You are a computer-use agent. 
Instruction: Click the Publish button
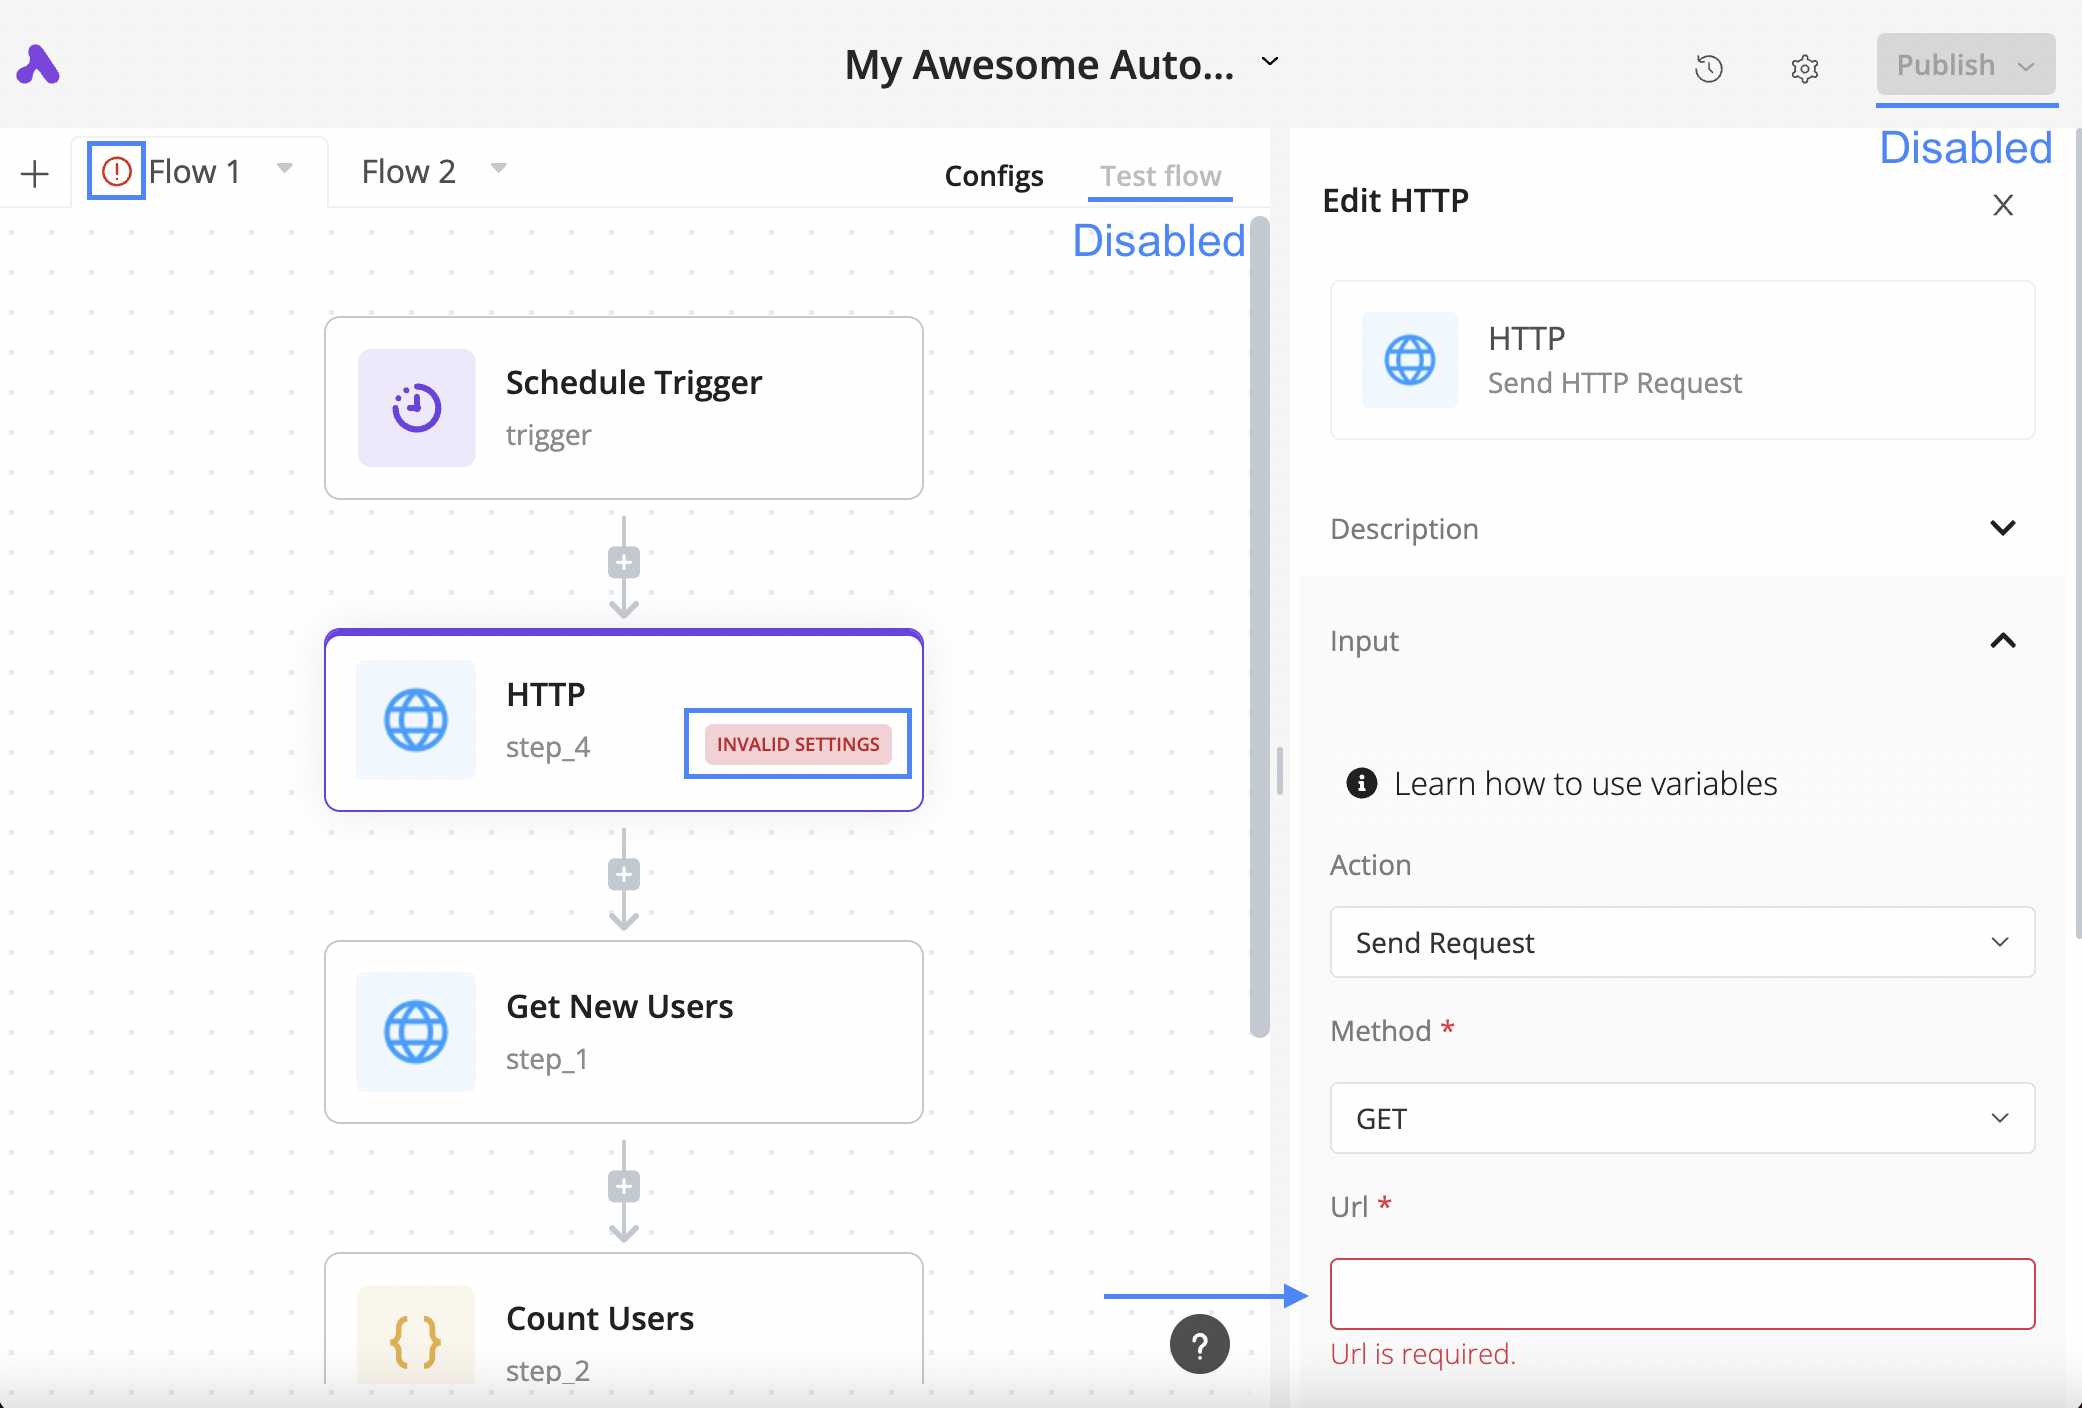coord(1945,65)
